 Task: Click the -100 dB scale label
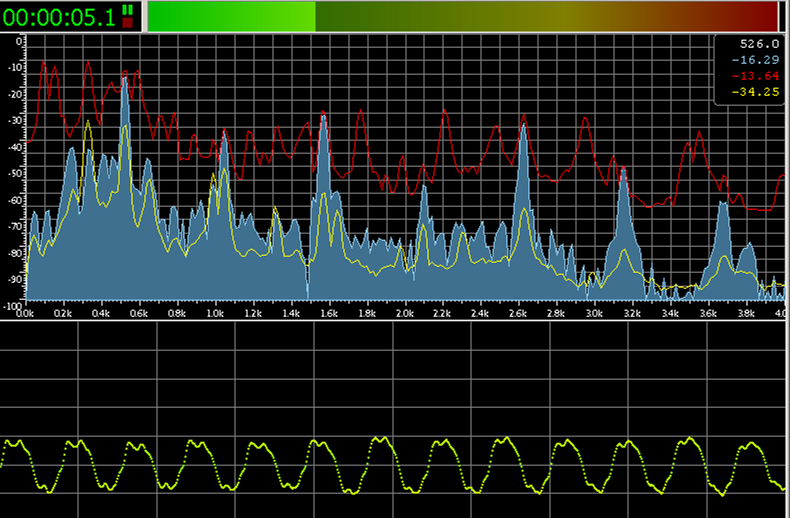point(14,306)
